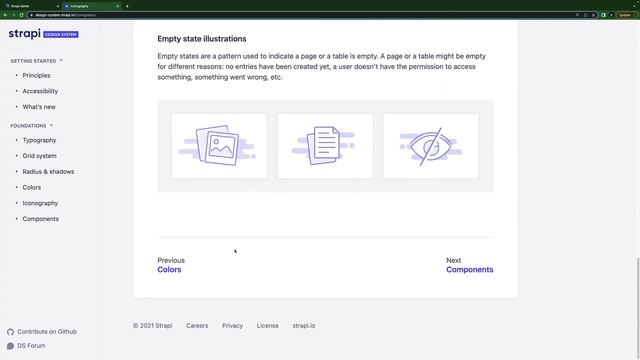This screenshot has height=360, width=640.
Task: Click the share icon in address bar
Action: pyautogui.click(x=585, y=15)
